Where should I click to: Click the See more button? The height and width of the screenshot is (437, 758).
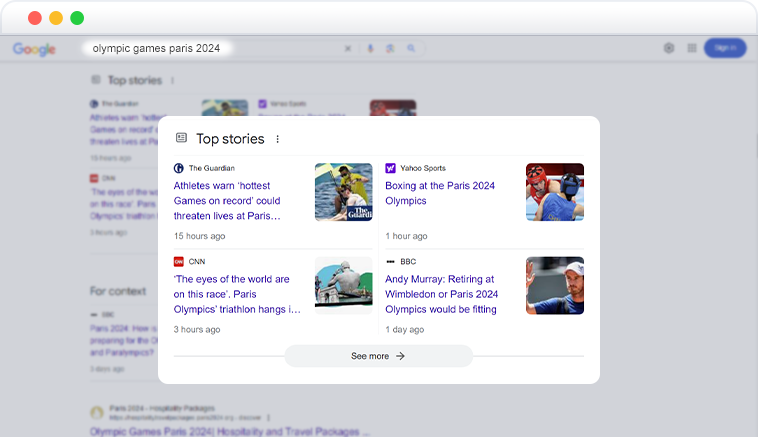click(379, 356)
